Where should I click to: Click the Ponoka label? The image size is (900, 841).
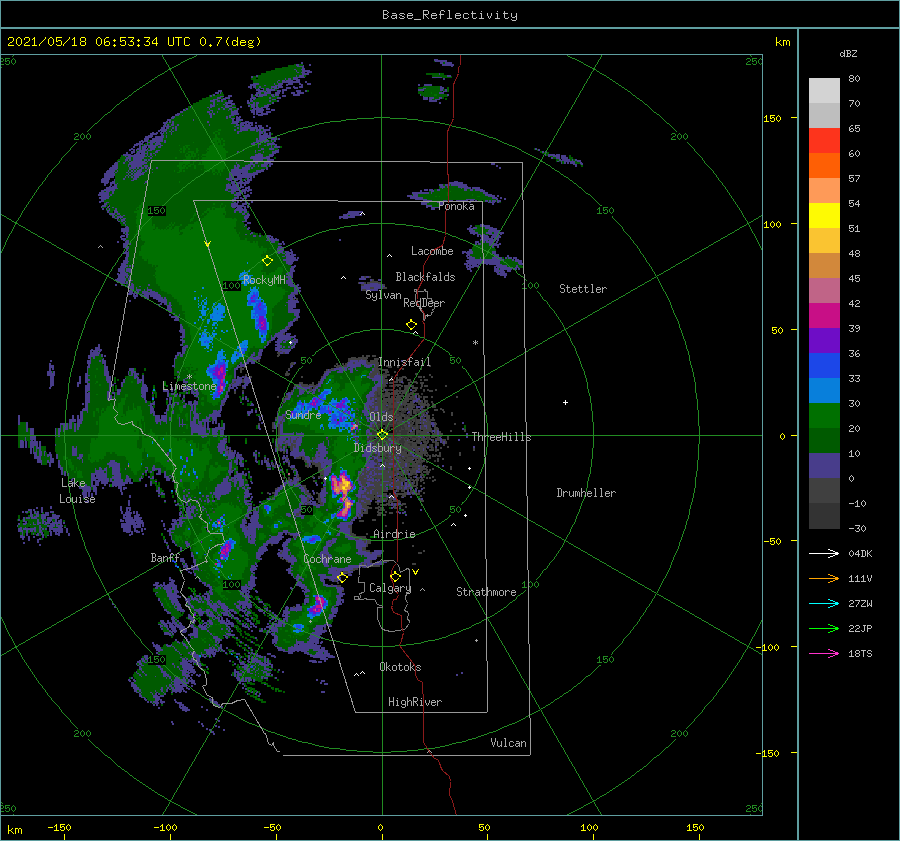456,206
